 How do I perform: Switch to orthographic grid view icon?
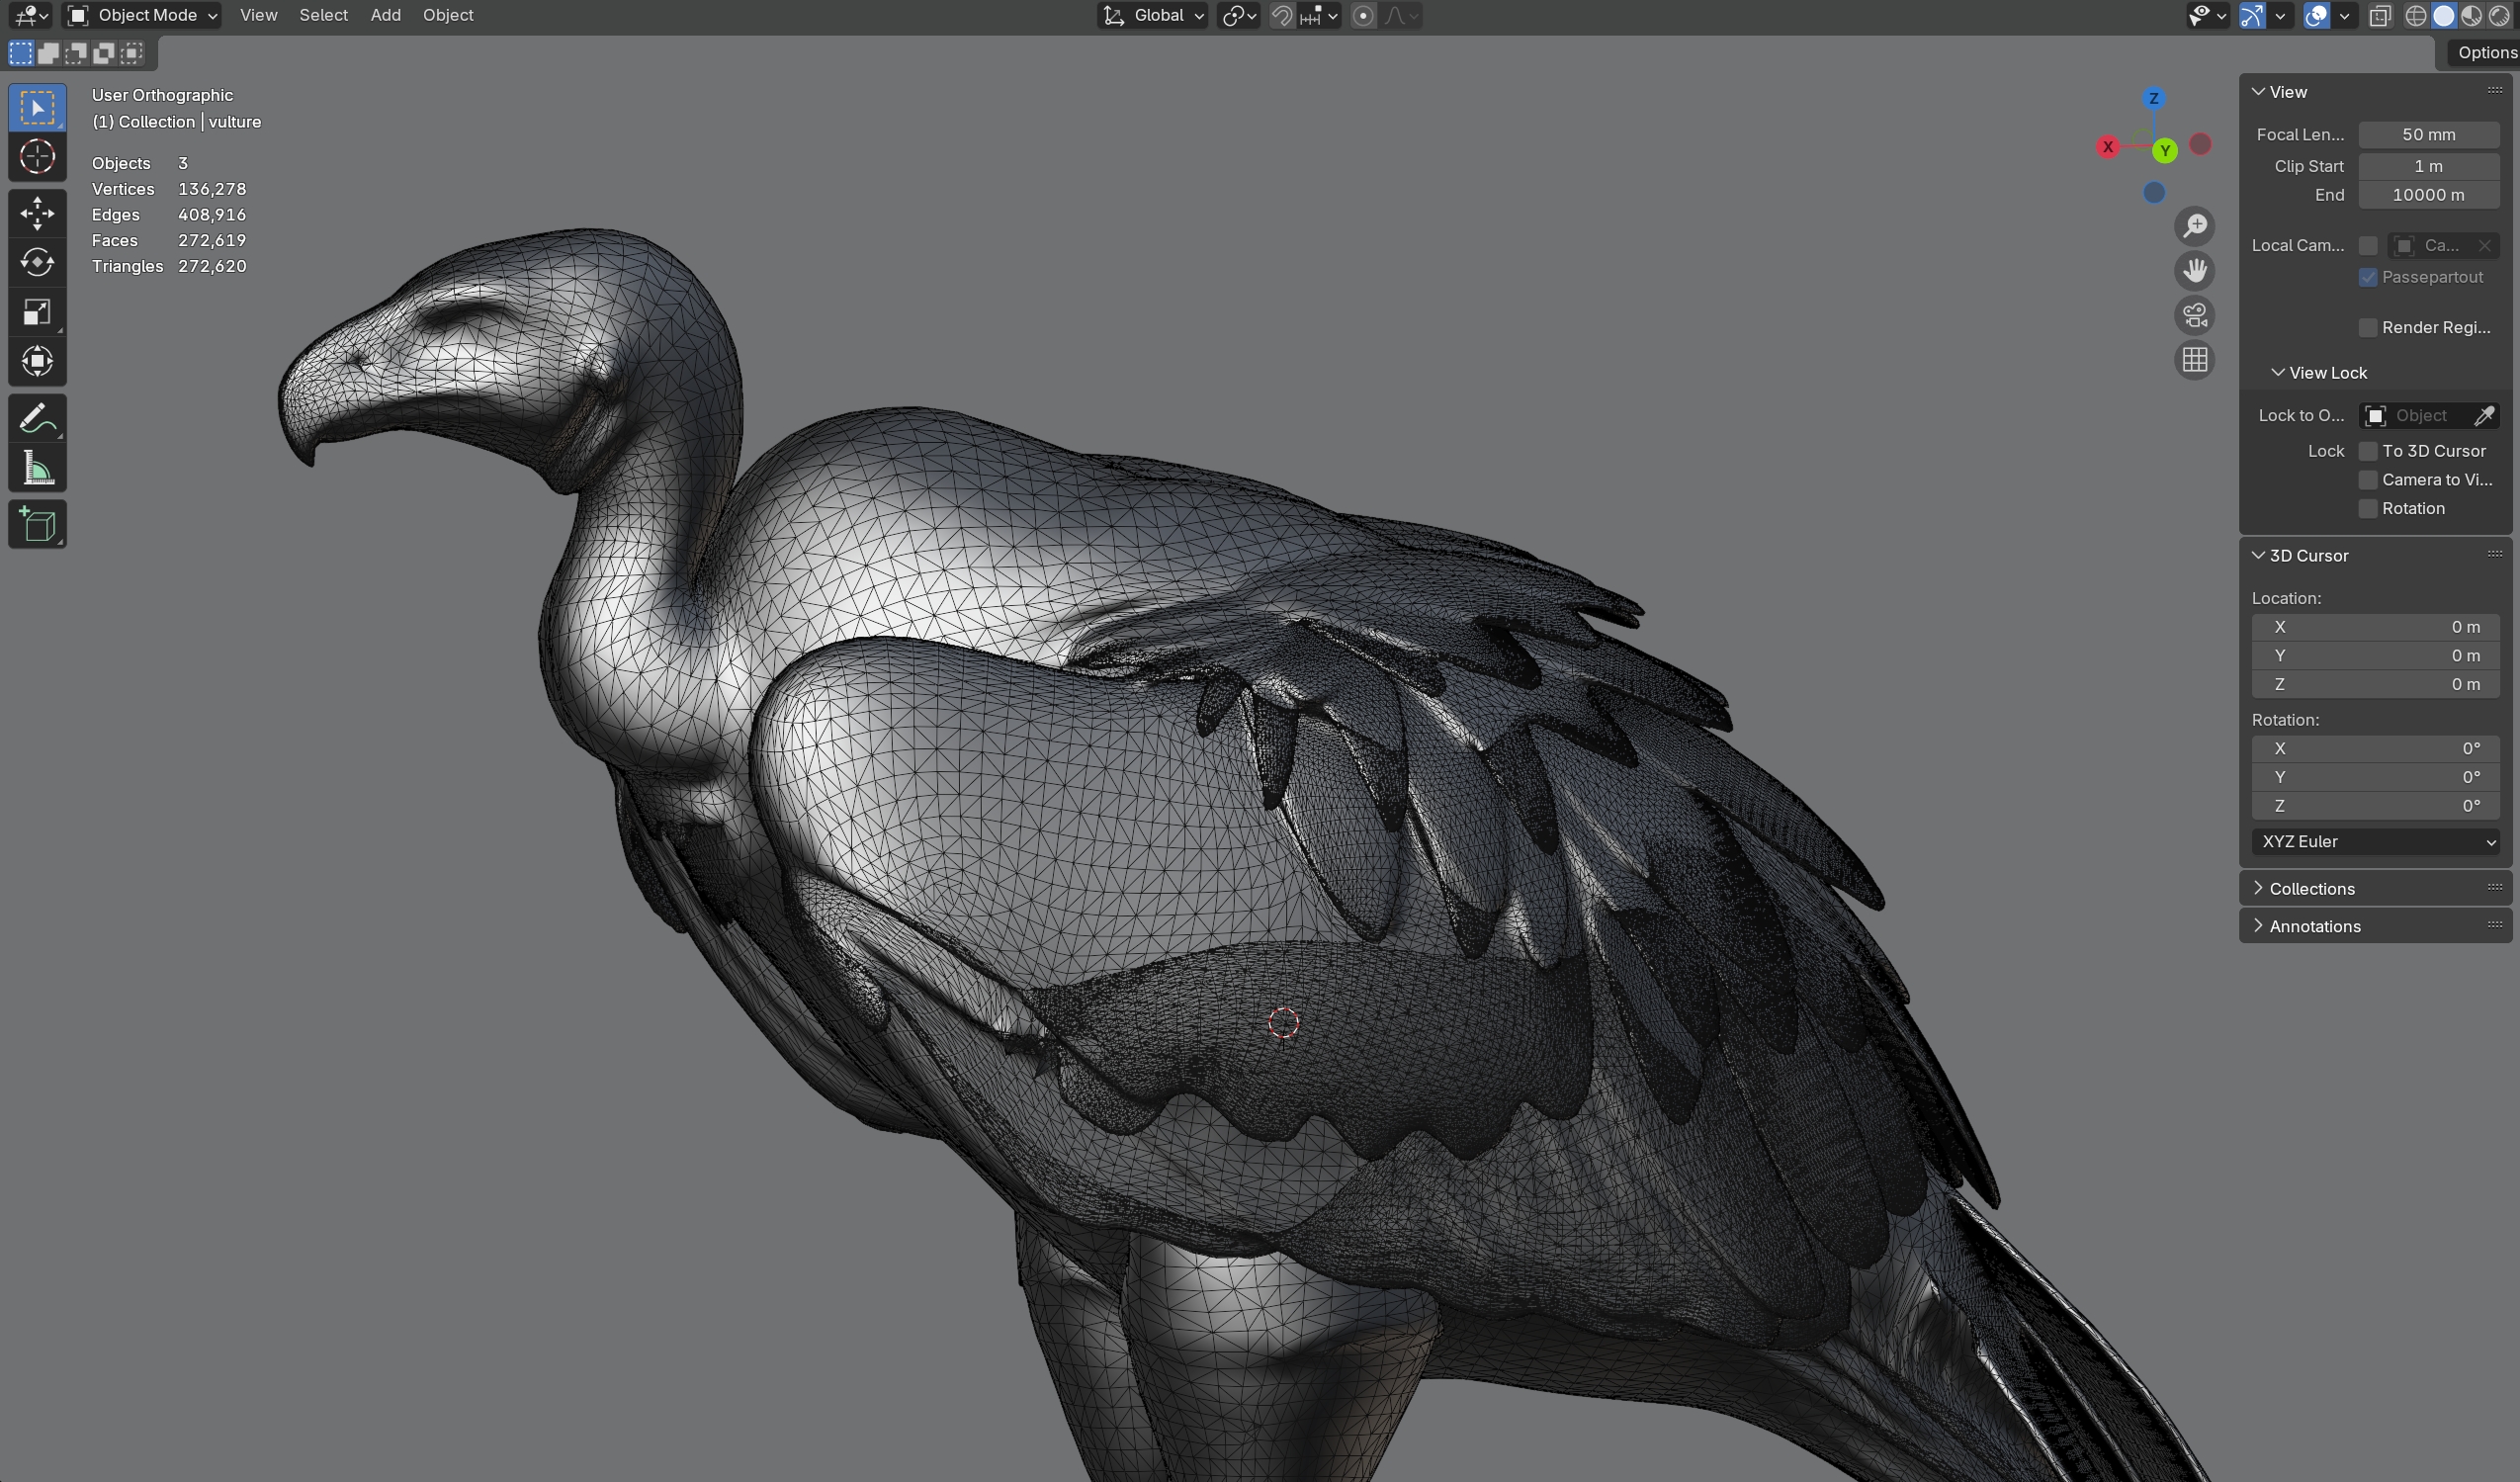[2195, 360]
